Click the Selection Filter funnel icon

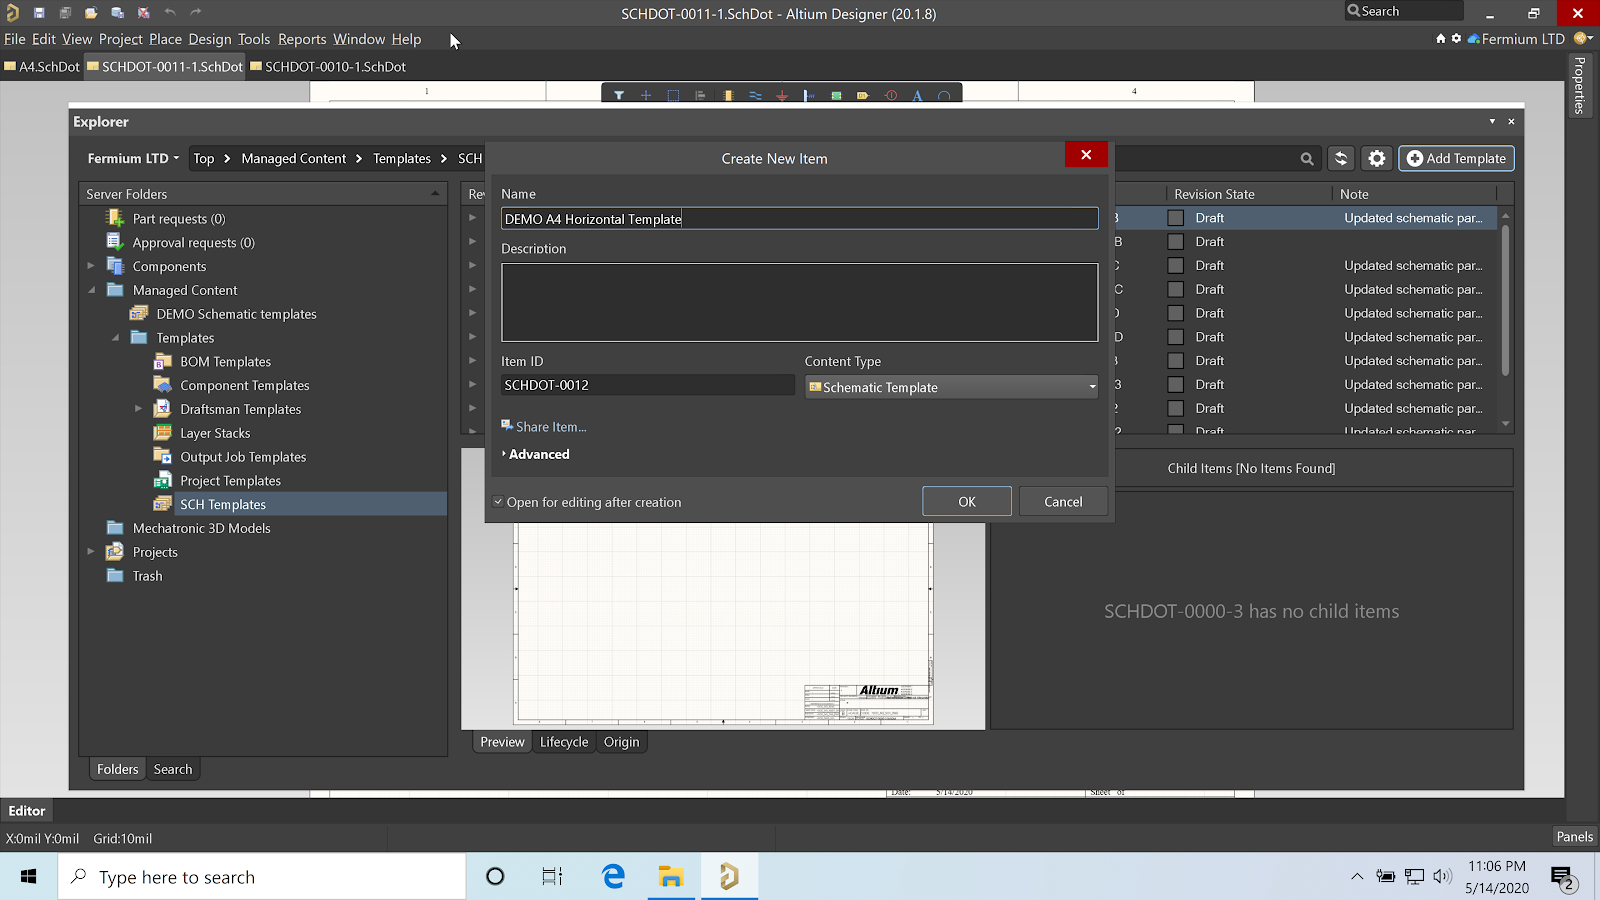[619, 96]
